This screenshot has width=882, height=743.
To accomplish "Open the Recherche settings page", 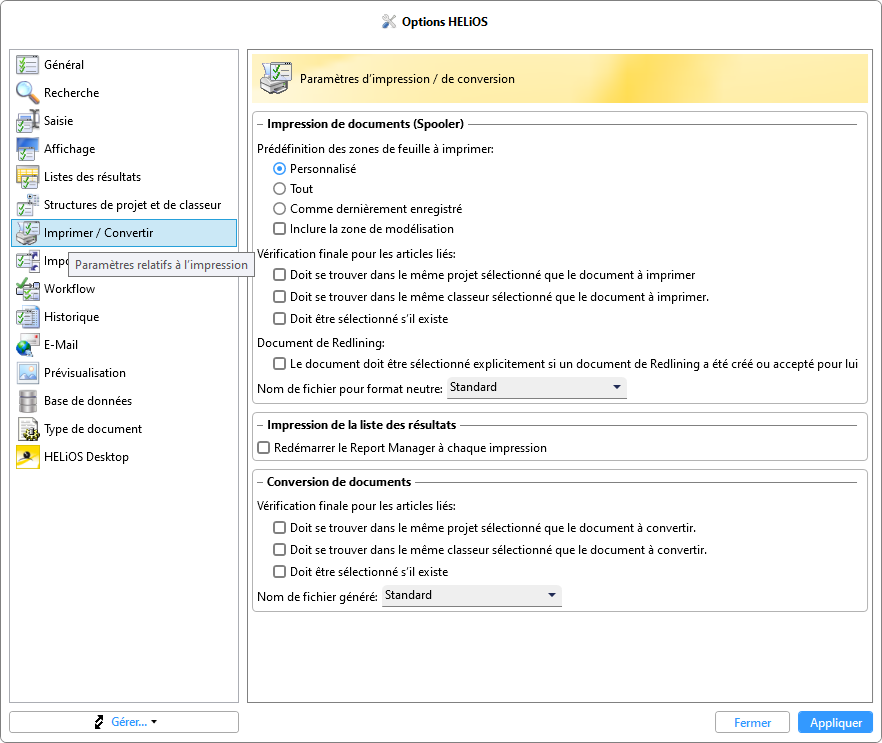I will click(x=124, y=93).
